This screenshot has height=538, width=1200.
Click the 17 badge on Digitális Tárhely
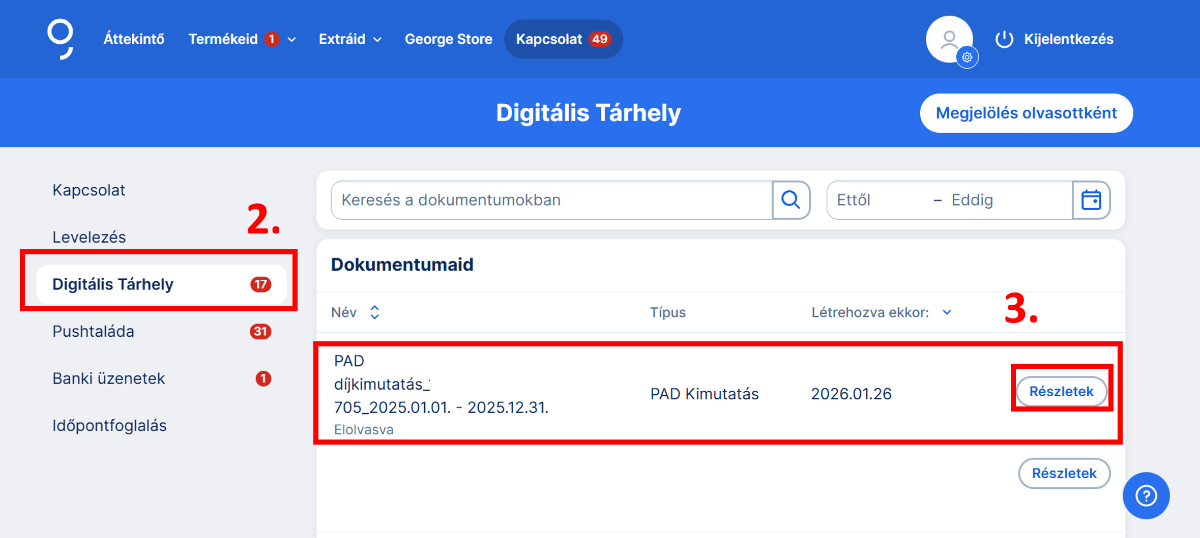[261, 285]
